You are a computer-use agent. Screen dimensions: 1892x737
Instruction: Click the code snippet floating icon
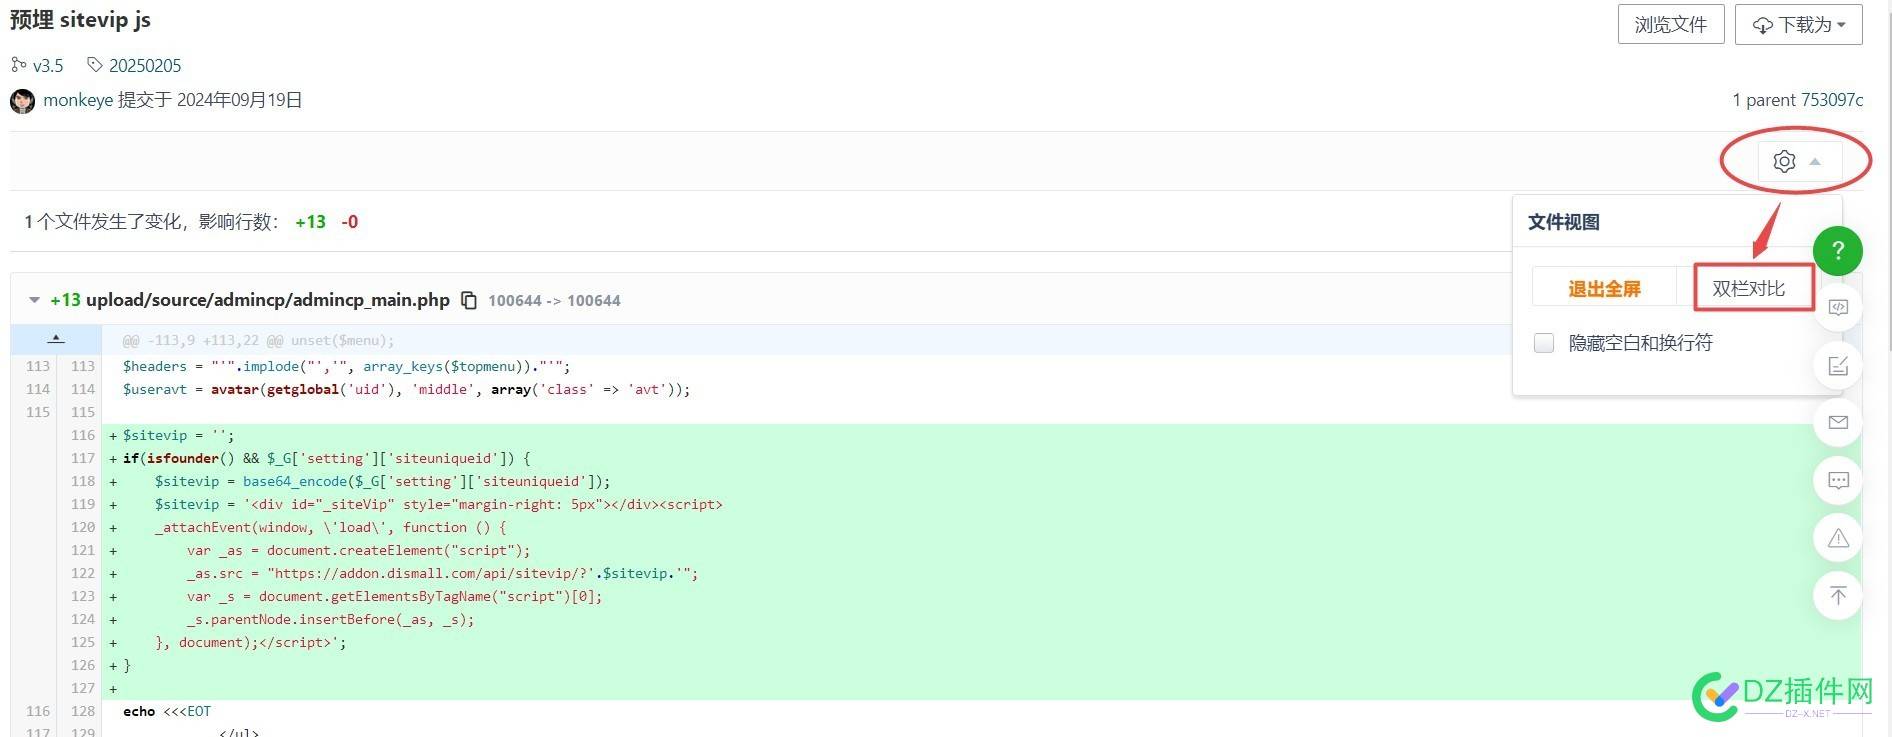1838,307
